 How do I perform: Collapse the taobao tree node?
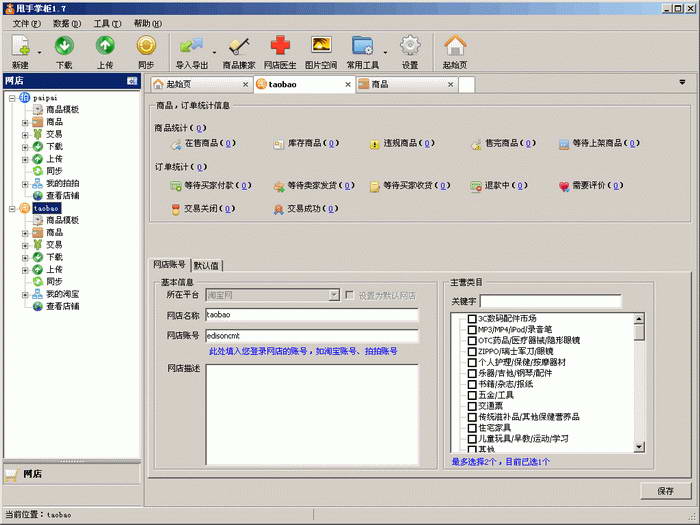tap(12, 208)
